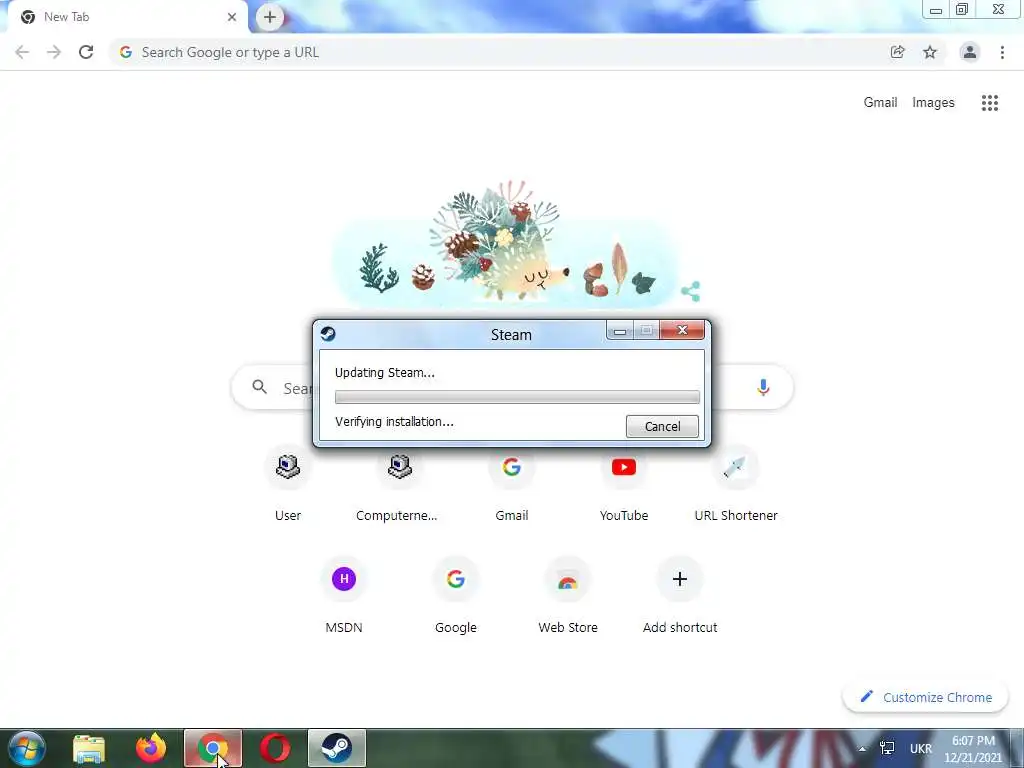Open the Images link
1024x768 pixels.
coord(933,103)
